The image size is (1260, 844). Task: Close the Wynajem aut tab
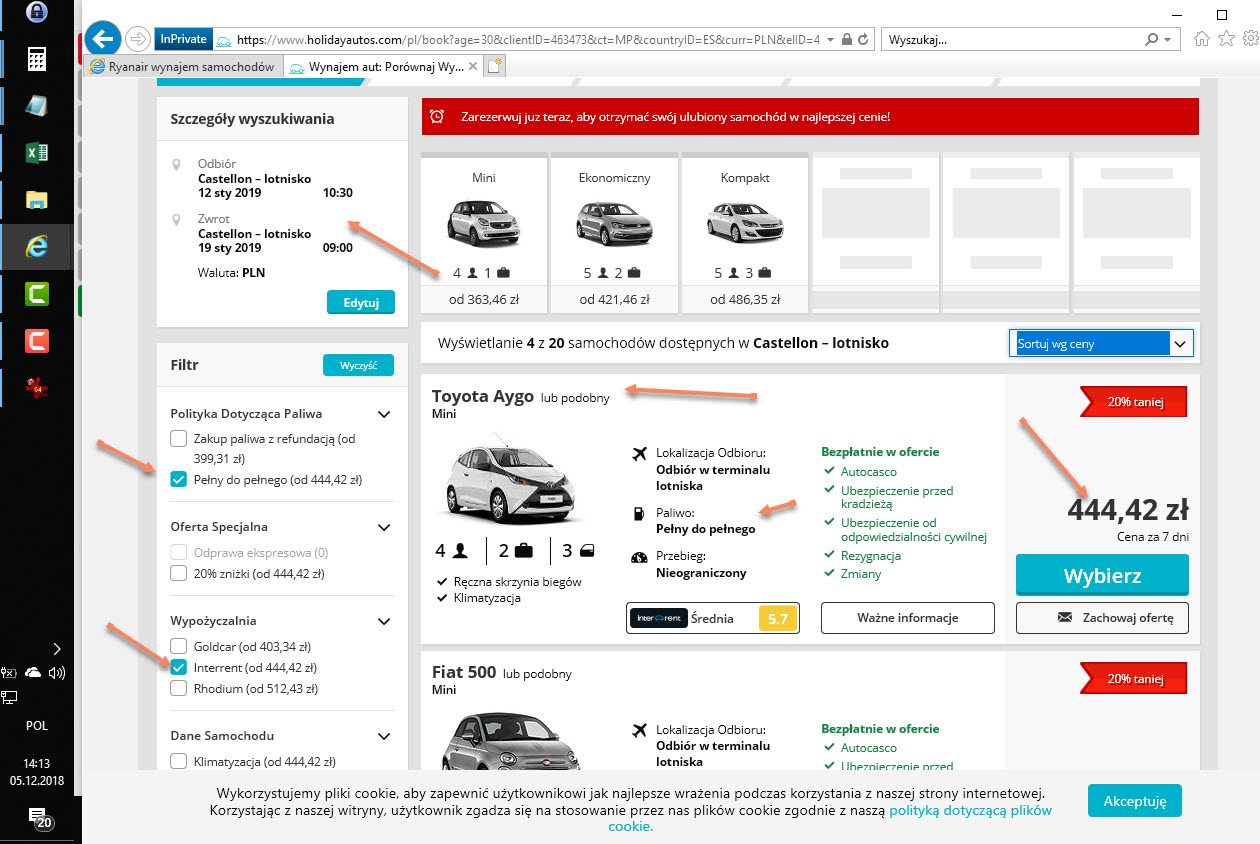point(473,66)
